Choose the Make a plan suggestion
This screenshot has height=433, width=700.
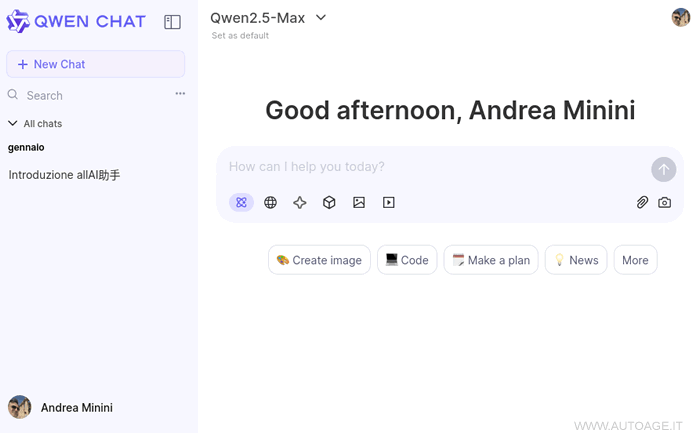[491, 260]
